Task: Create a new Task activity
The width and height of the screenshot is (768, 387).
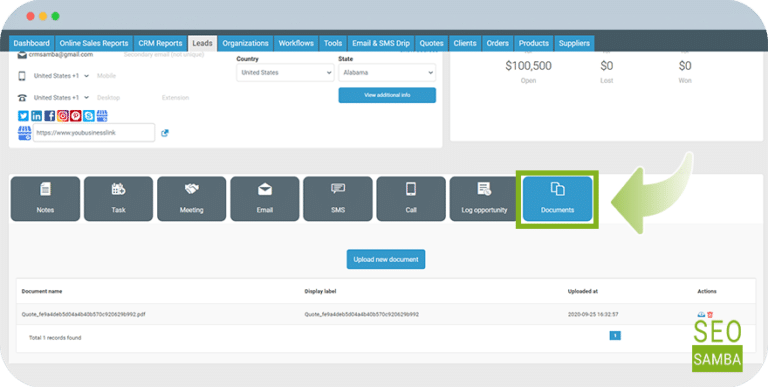Action: coord(118,199)
